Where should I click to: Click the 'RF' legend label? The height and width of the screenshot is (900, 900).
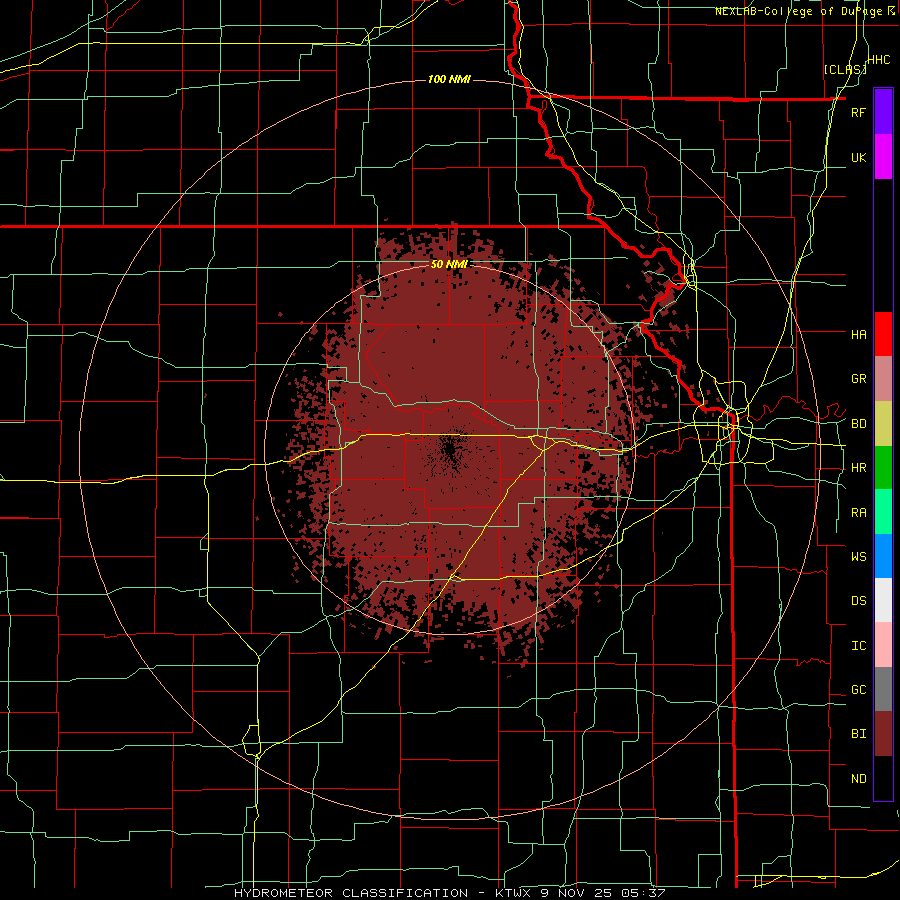coord(859,112)
